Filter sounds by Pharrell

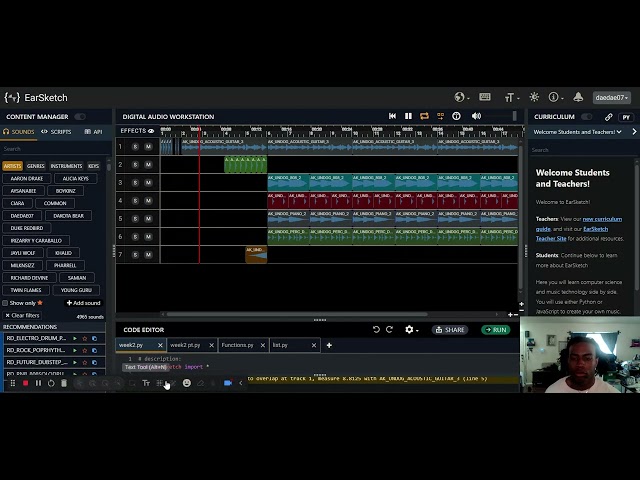65,265
